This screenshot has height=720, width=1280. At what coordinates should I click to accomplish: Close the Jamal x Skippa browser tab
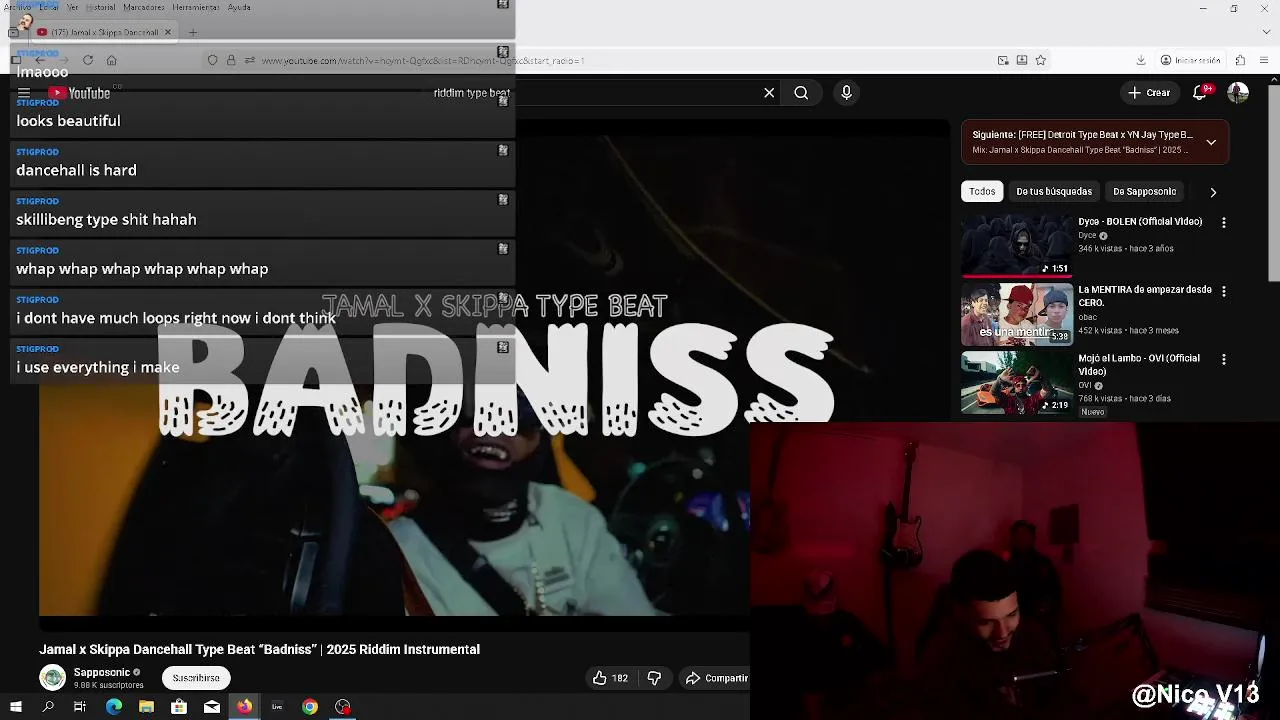168,32
